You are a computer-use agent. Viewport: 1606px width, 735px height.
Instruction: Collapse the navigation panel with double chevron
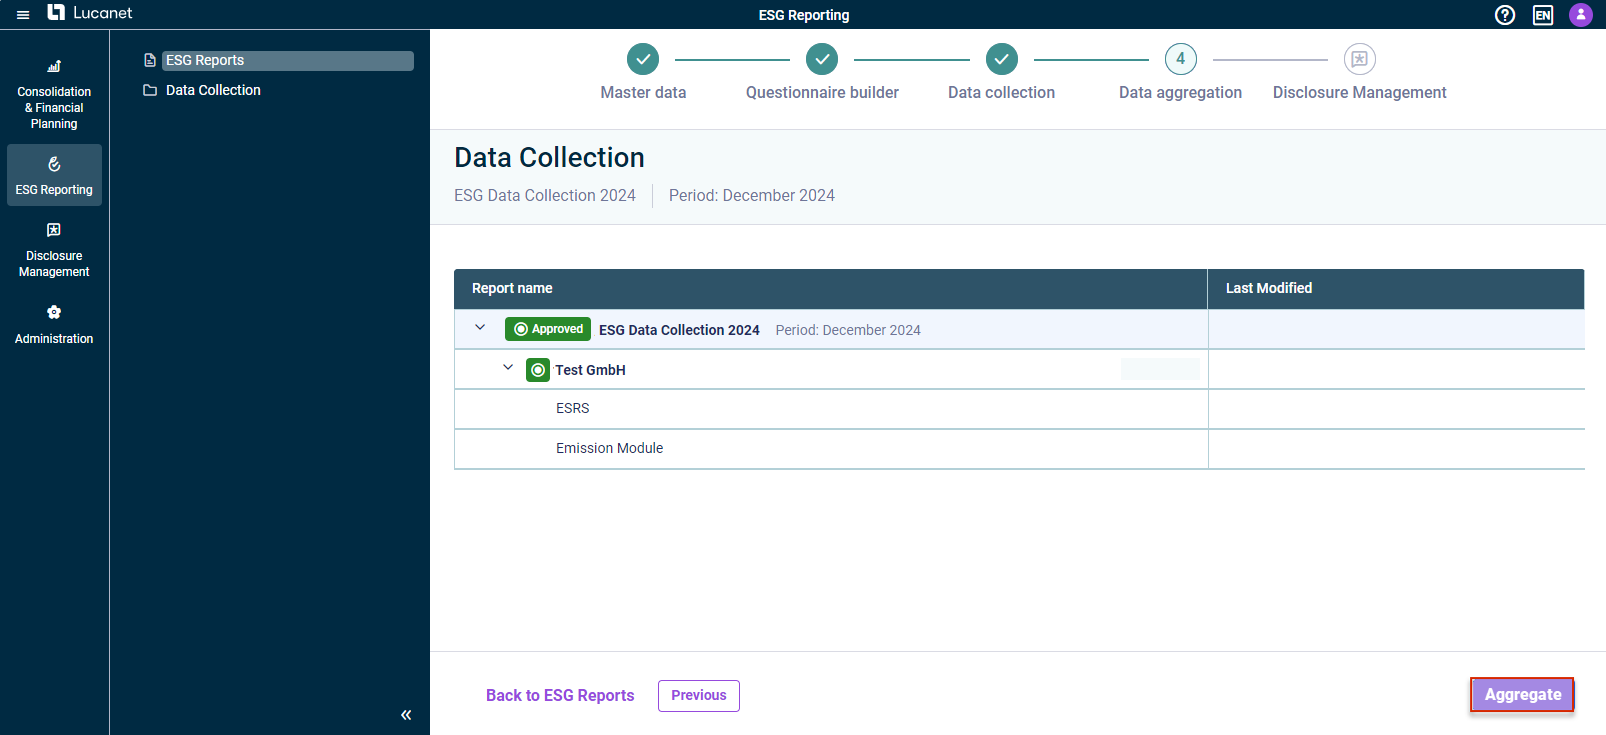pos(406,714)
